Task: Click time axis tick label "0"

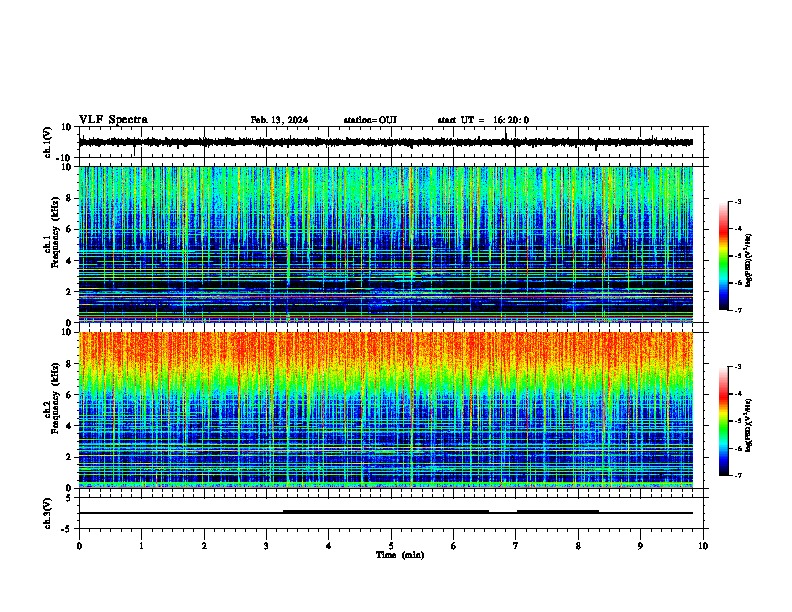Action: click(x=79, y=546)
